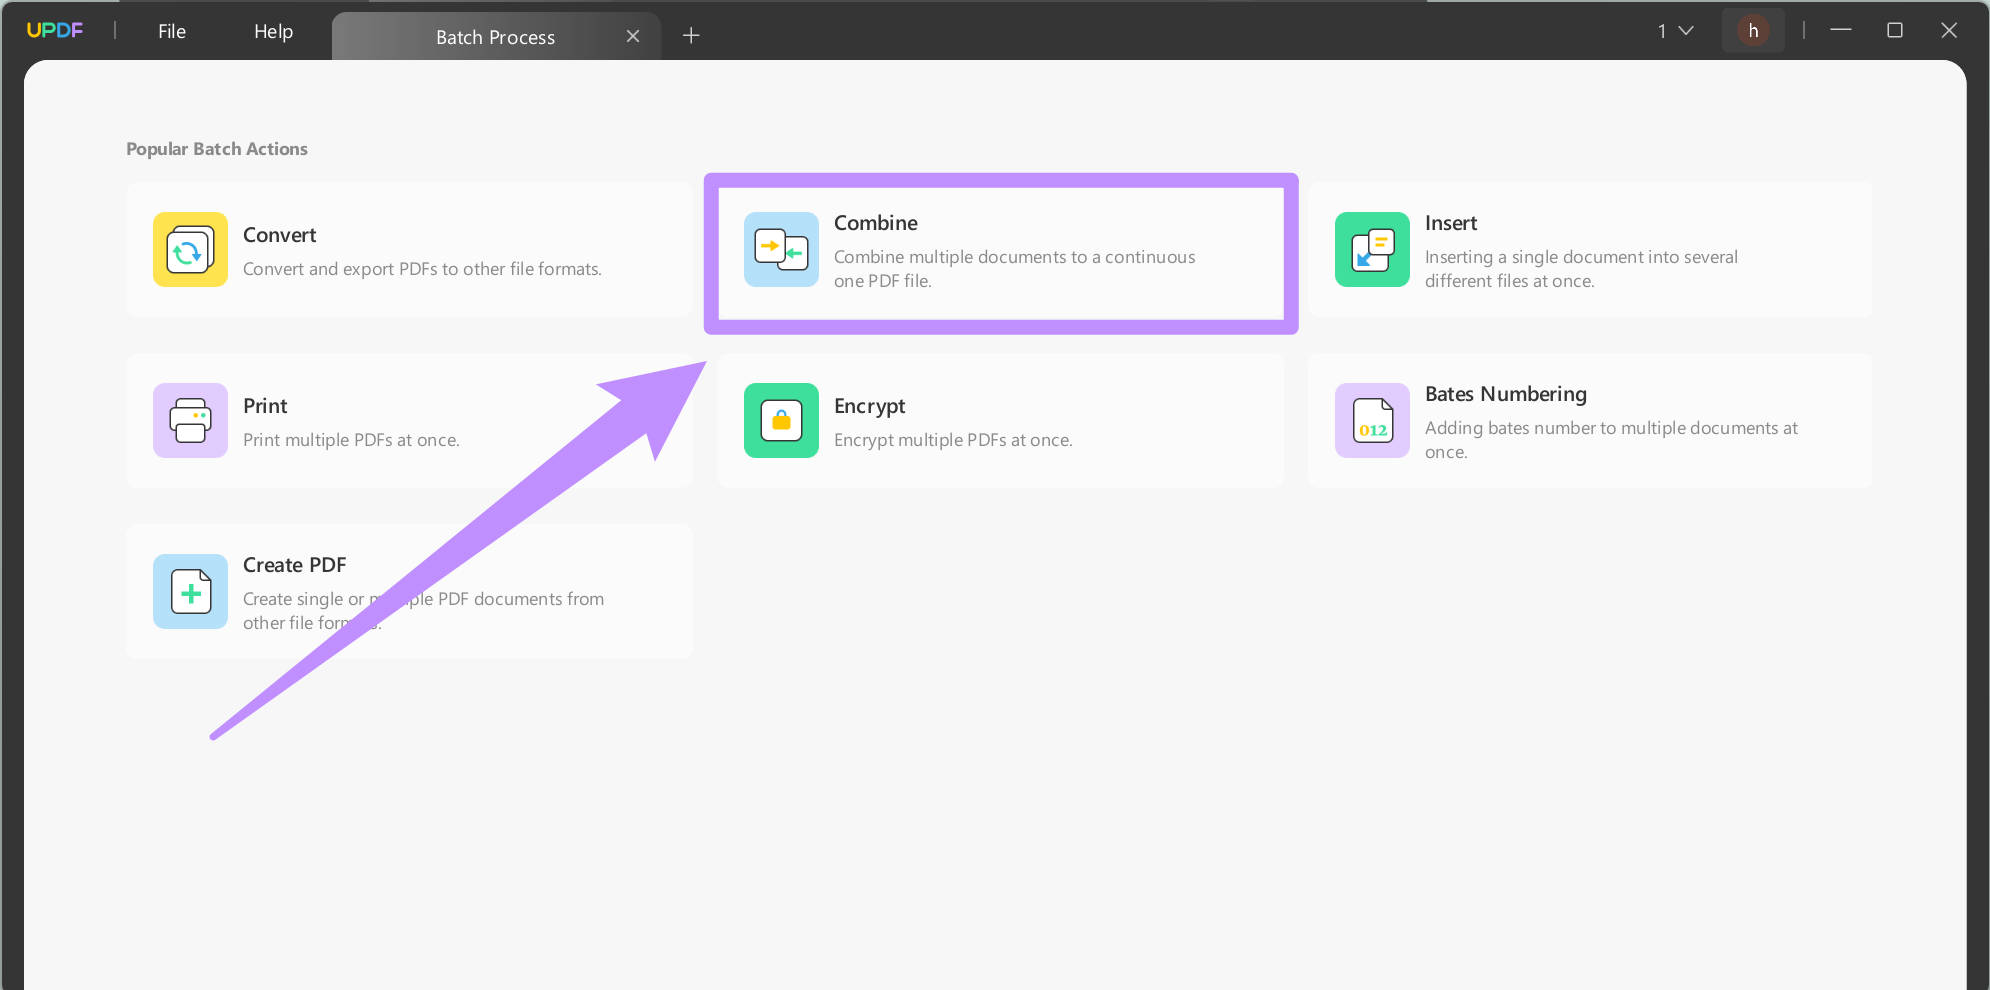Add a new tab with plus button

691,36
